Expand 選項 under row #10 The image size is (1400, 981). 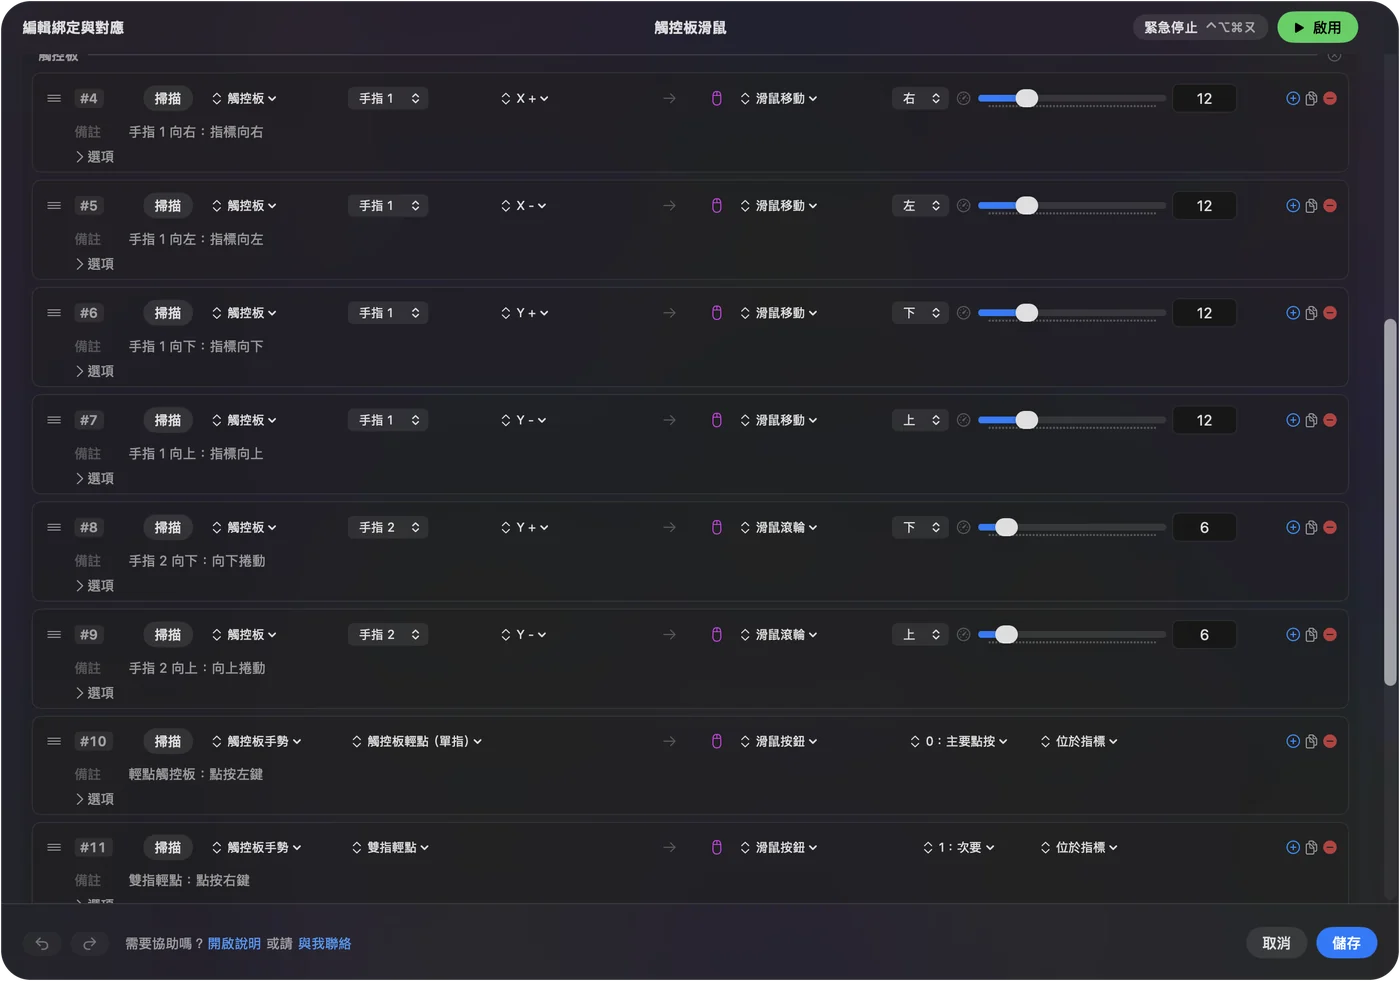[94, 799]
